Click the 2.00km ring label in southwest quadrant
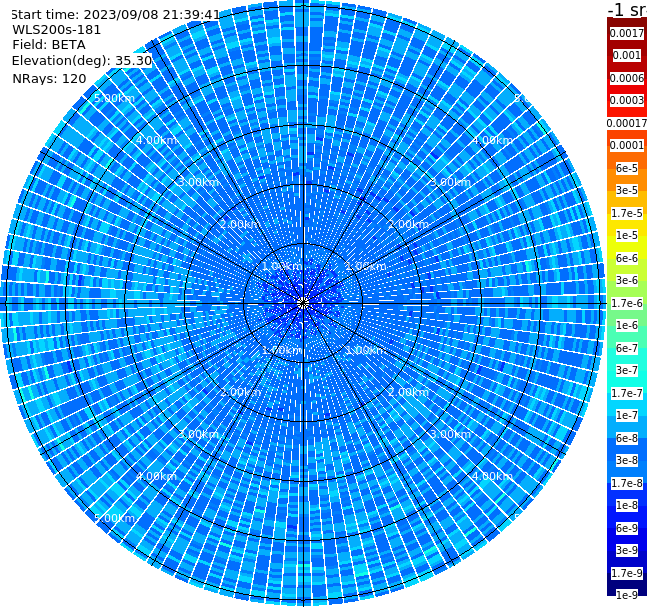This screenshot has width=647, height=607. 241,392
